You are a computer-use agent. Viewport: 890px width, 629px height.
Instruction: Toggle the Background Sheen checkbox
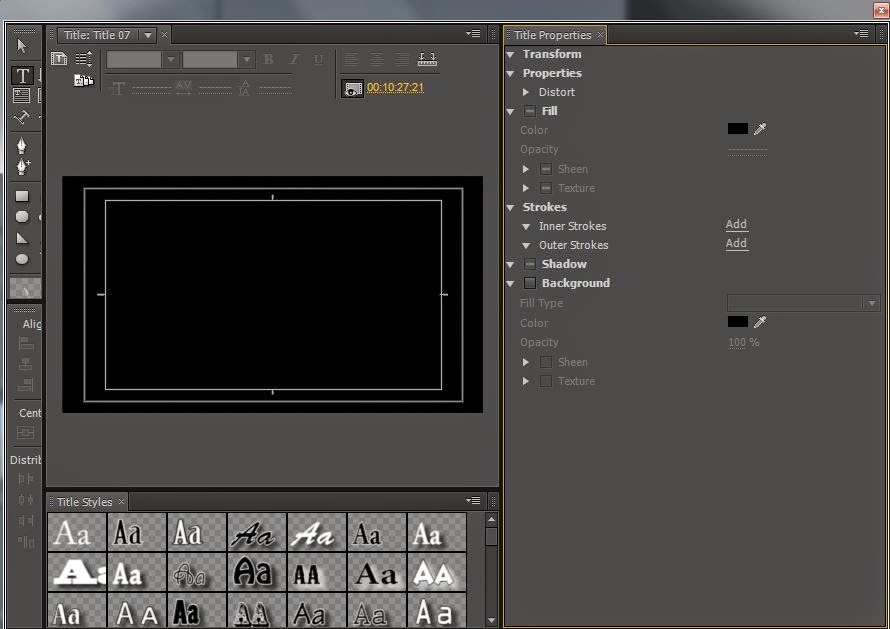(x=545, y=362)
